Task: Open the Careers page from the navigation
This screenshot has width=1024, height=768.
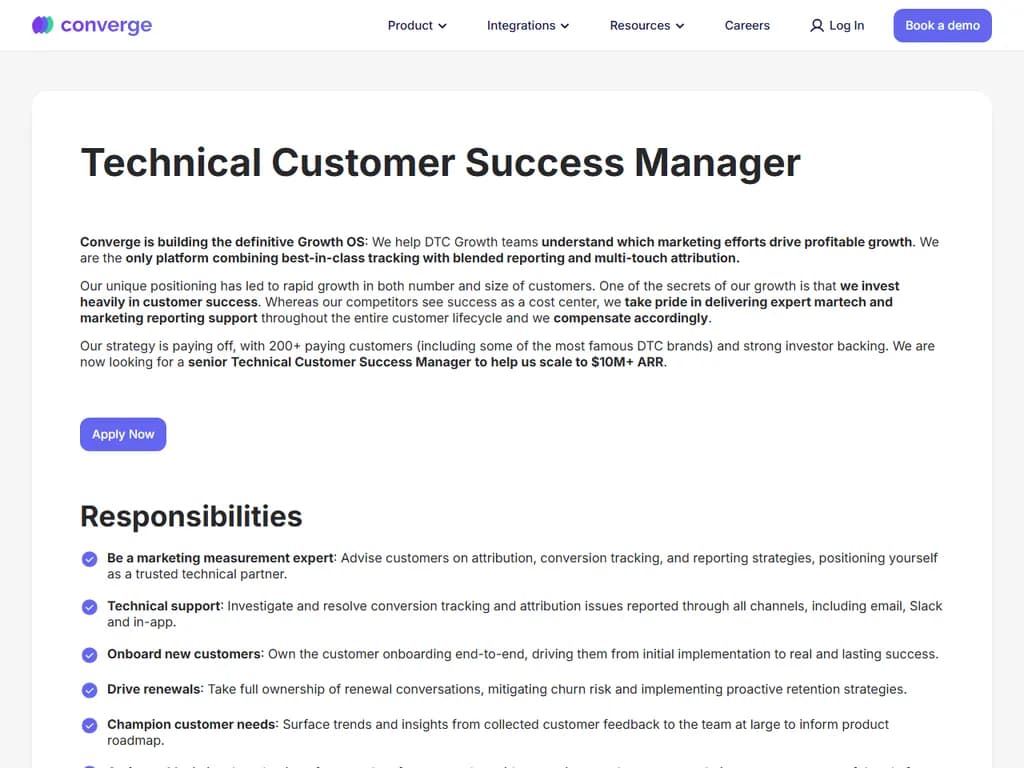Action: (x=747, y=25)
